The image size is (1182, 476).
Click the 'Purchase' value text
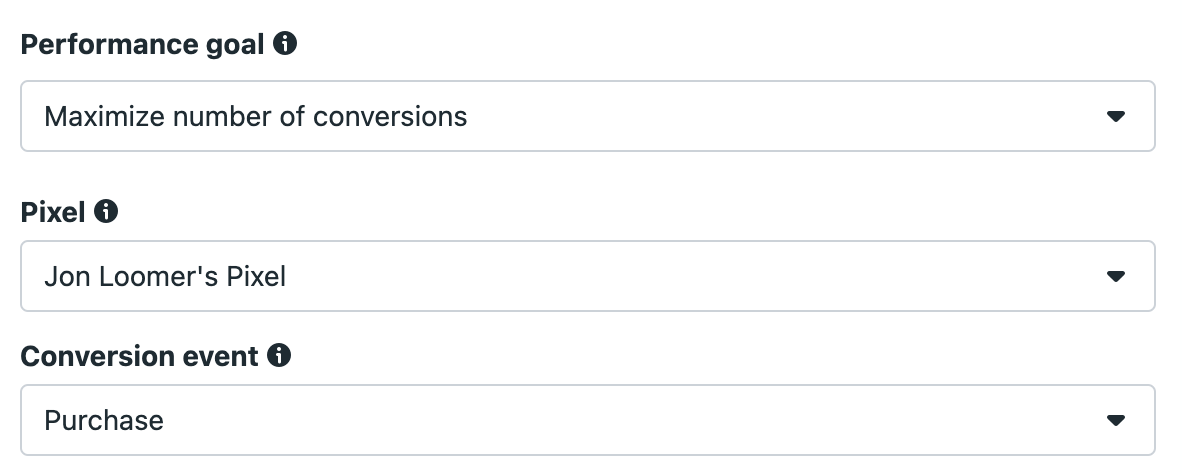[x=104, y=420]
